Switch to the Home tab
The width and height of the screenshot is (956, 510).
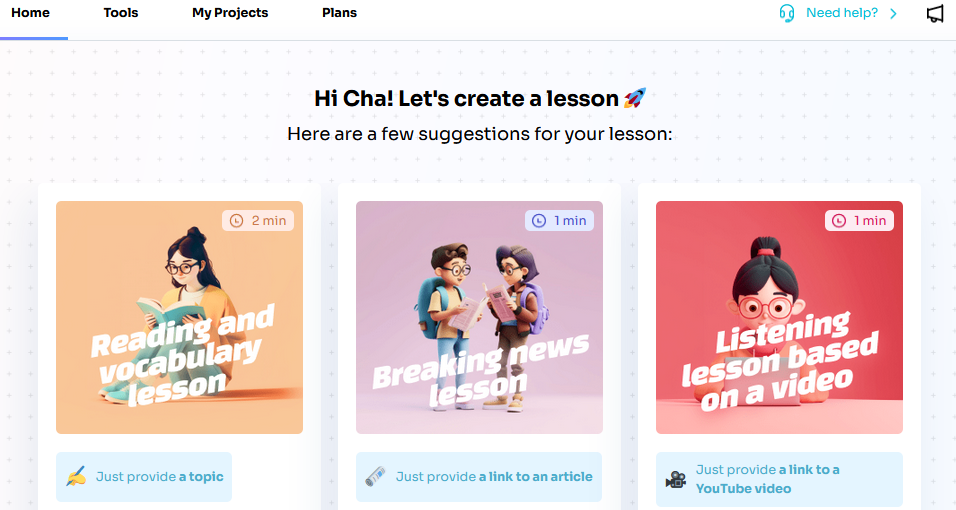[30, 13]
